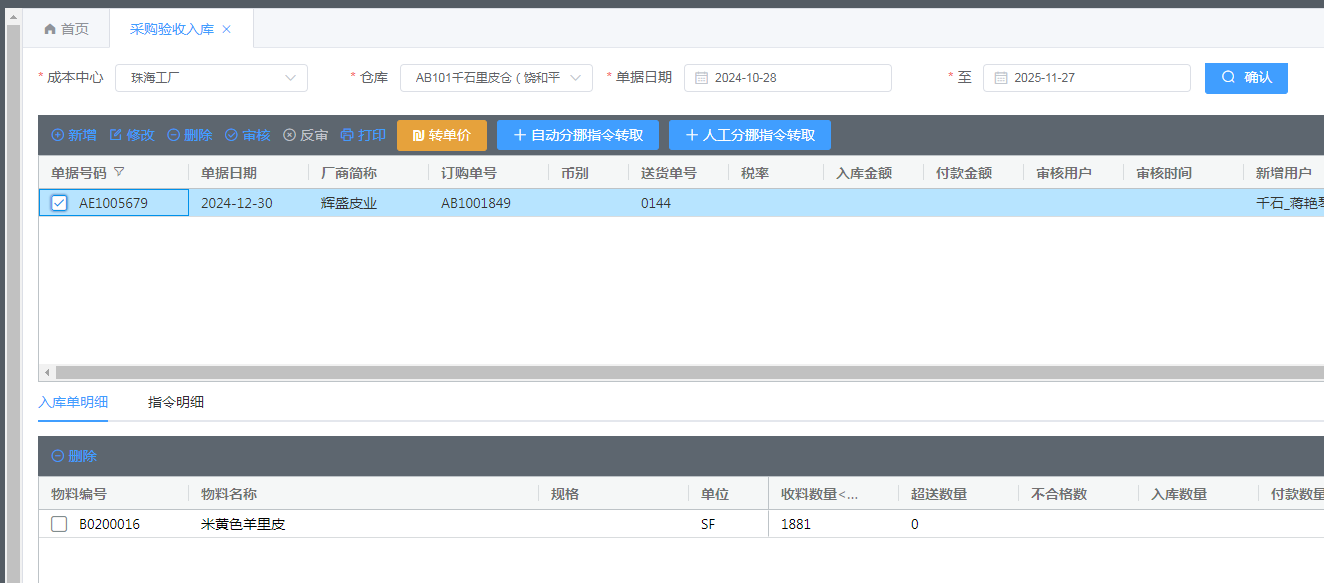Viewport: 1324px width, 583px height.
Task: Click the 转单价 orange button
Action: click(x=441, y=135)
